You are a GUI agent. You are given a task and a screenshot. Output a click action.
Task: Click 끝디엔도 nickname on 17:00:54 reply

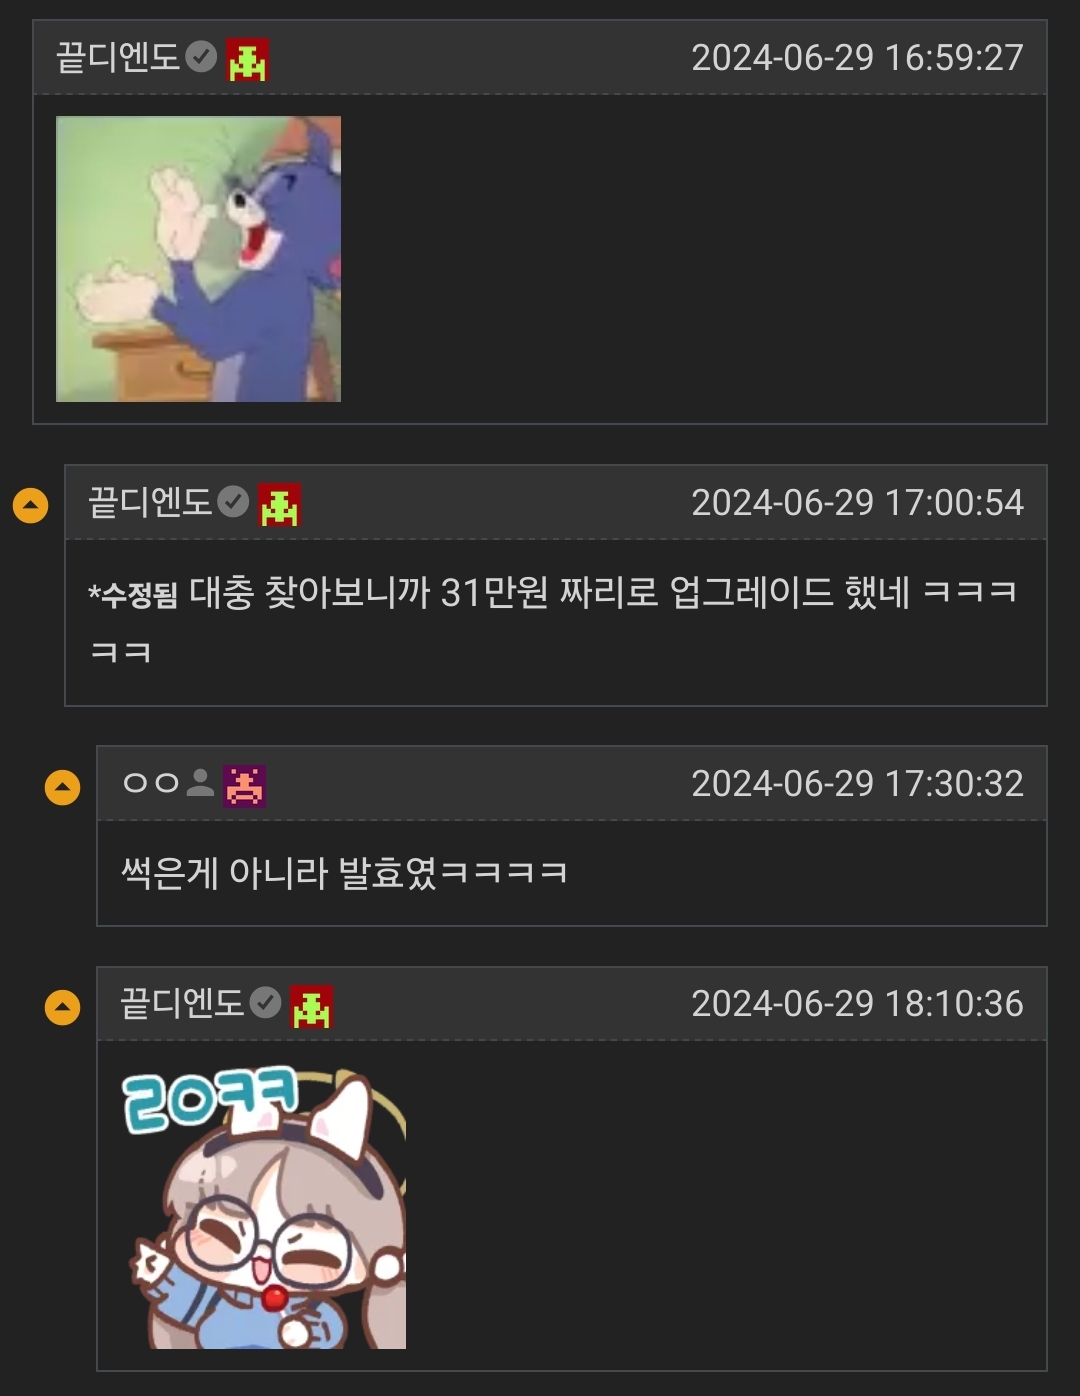click(x=150, y=501)
